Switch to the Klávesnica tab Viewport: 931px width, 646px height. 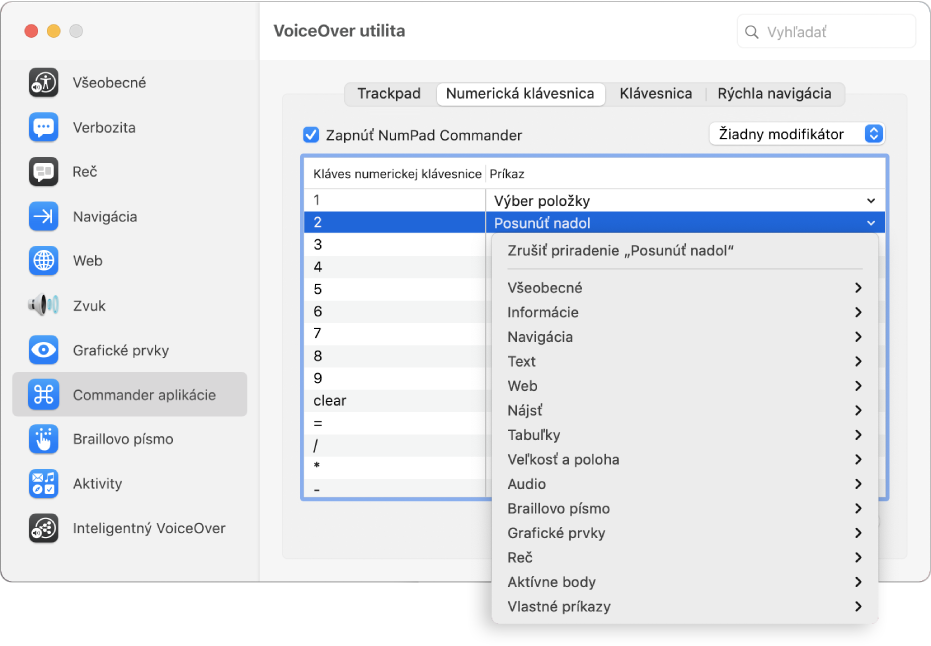(655, 93)
